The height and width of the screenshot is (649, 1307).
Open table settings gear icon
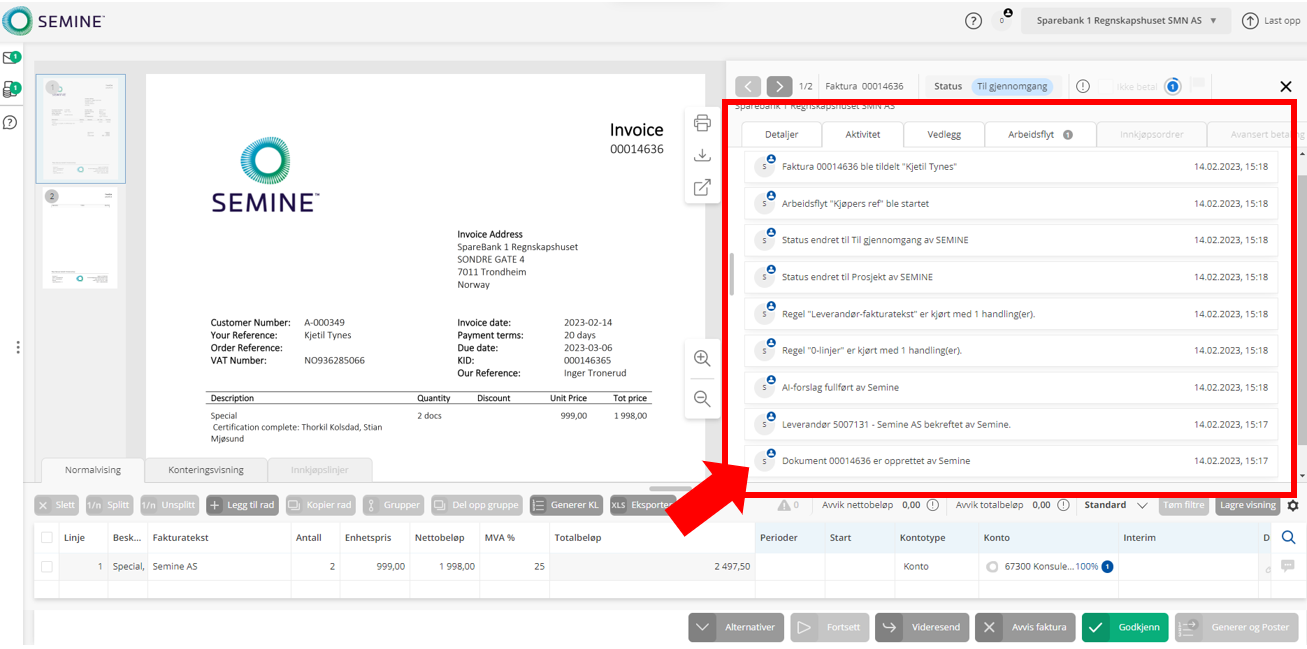click(x=1292, y=505)
